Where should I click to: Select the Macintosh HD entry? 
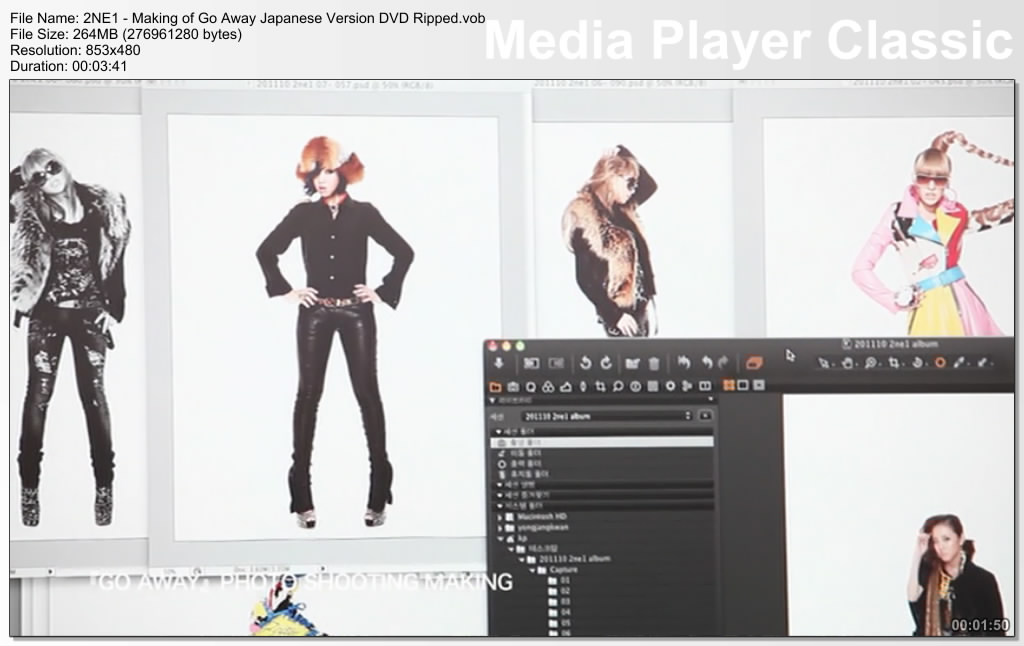541,517
